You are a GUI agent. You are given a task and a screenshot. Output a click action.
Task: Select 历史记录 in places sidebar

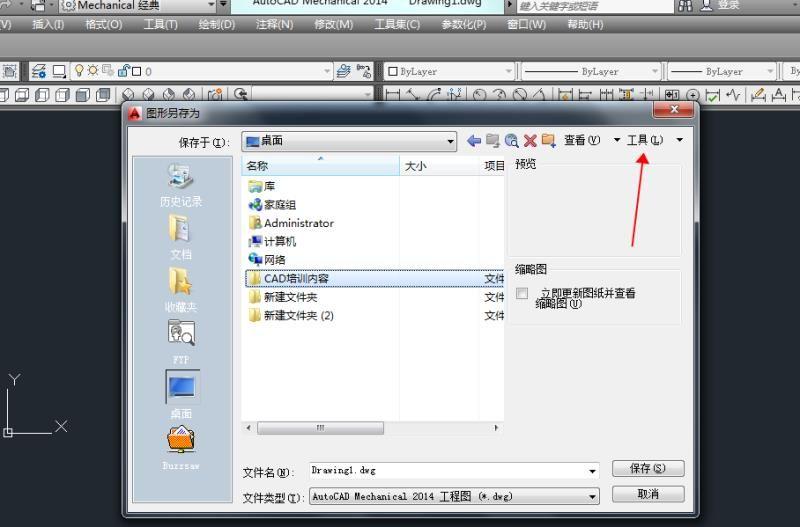pyautogui.click(x=181, y=186)
